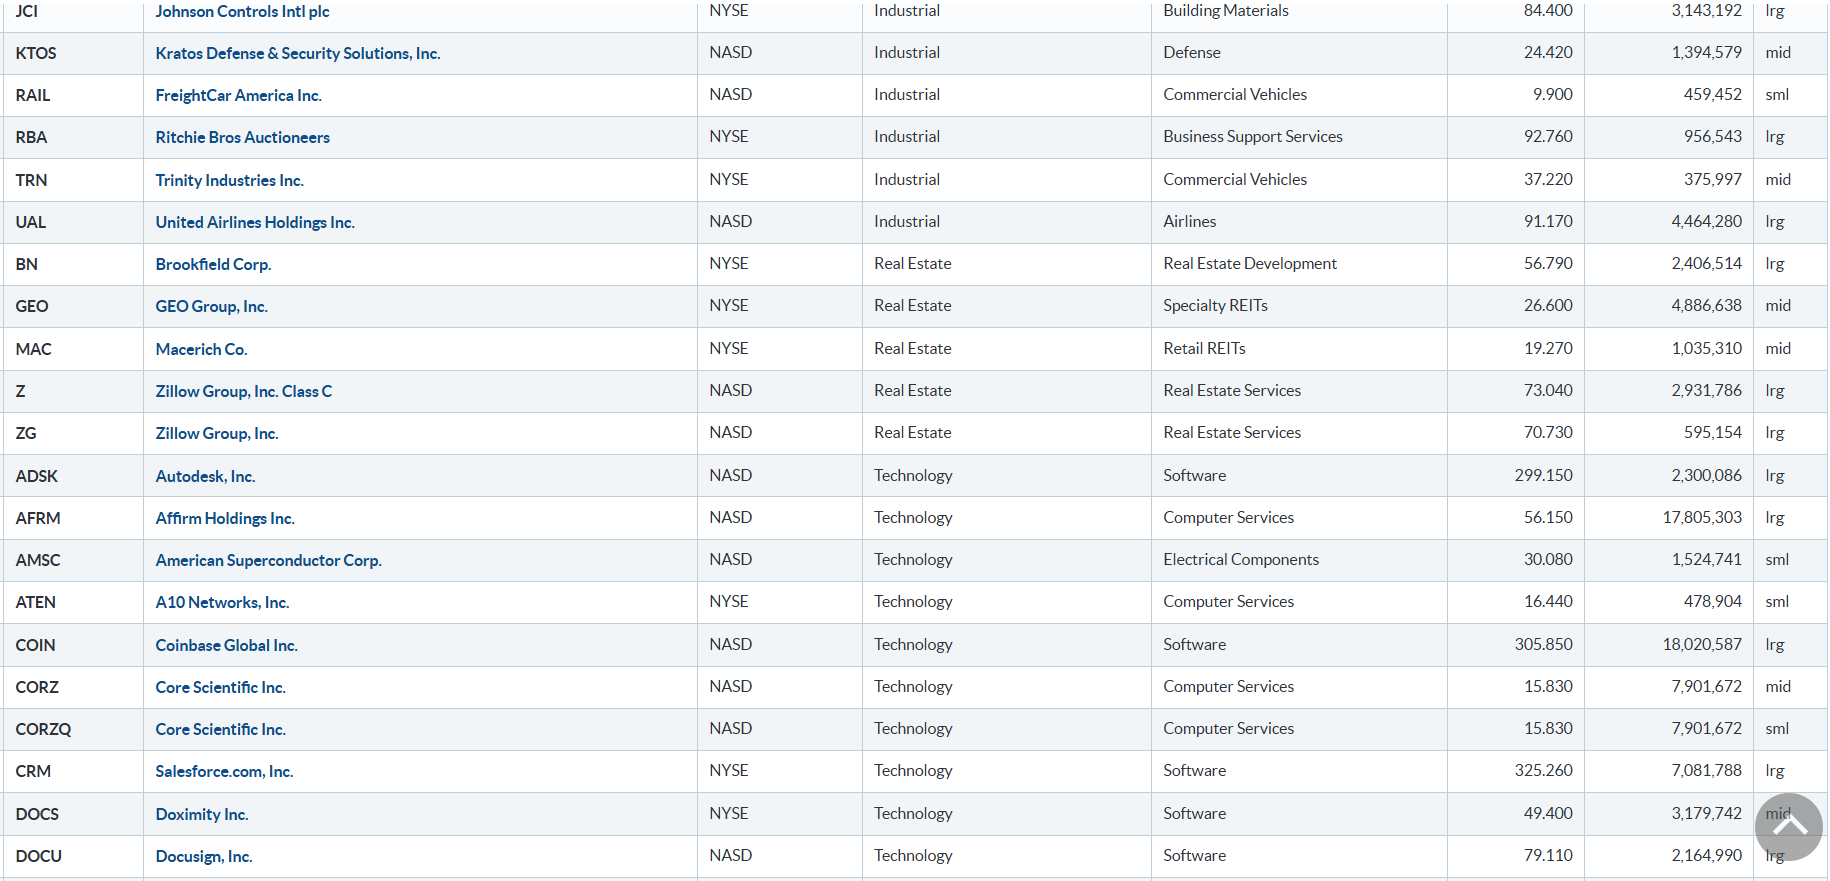Open GEO Group, Inc. link

(x=212, y=306)
